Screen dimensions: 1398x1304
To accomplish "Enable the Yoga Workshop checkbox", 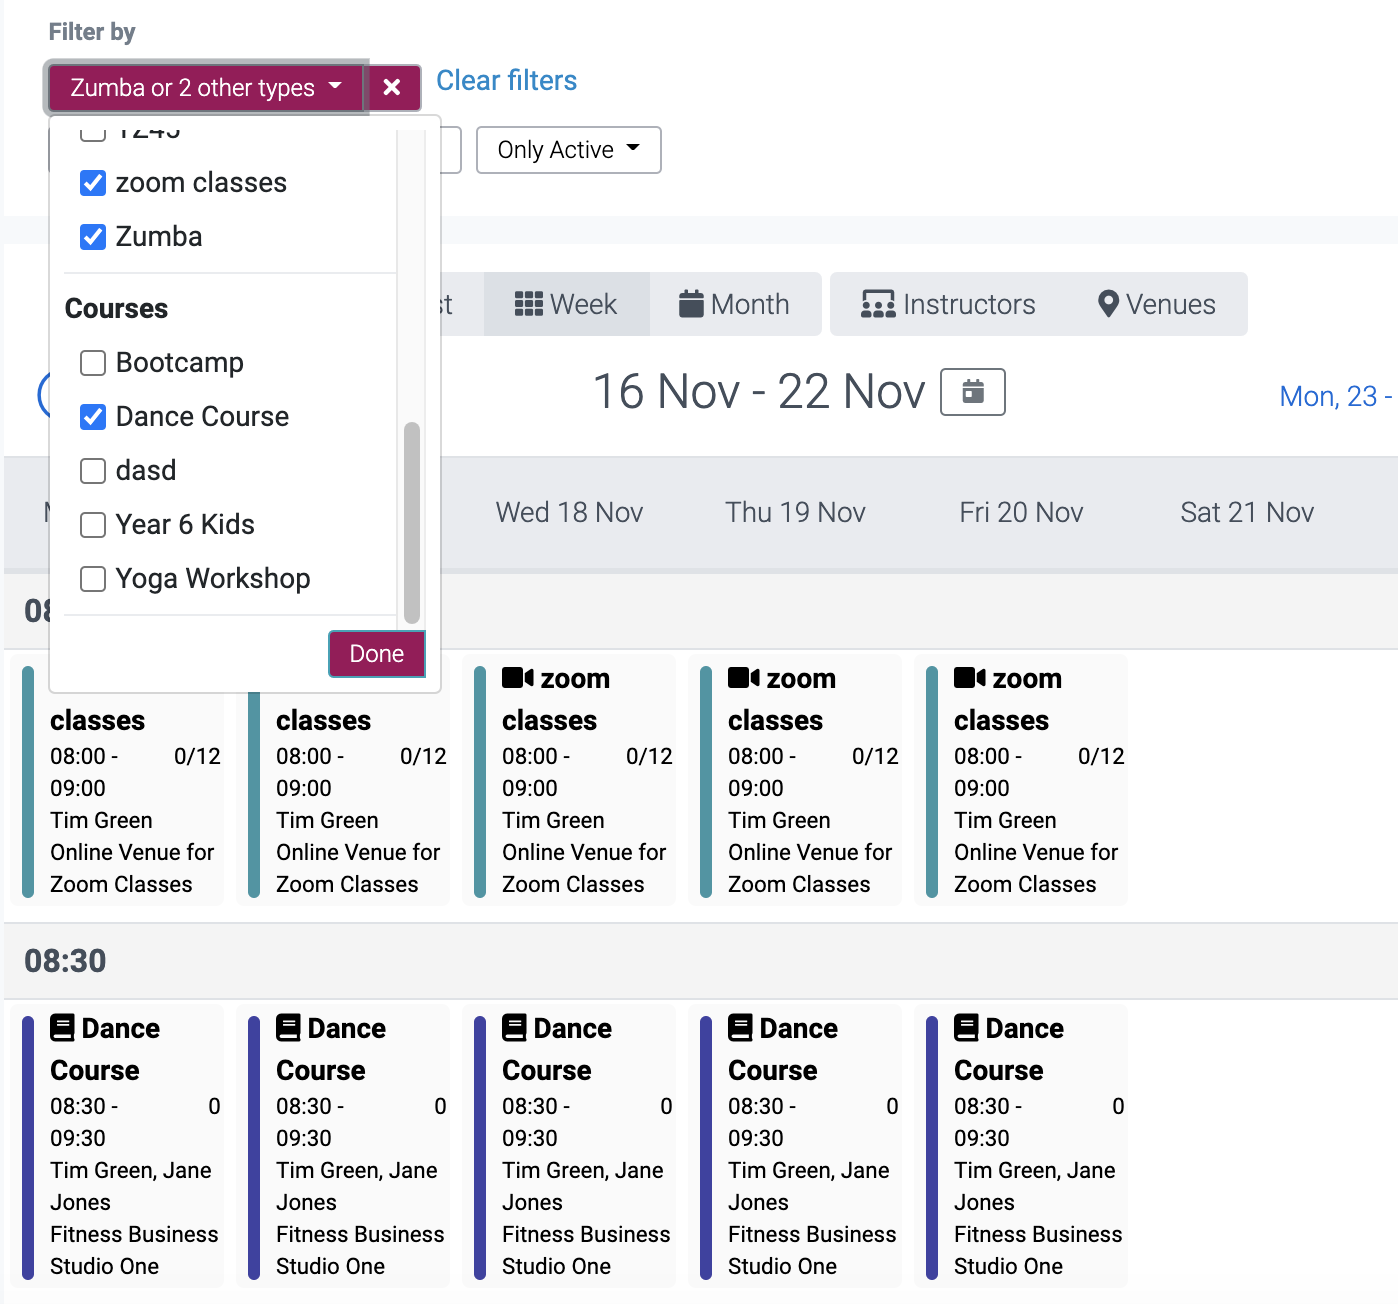I will (x=93, y=579).
